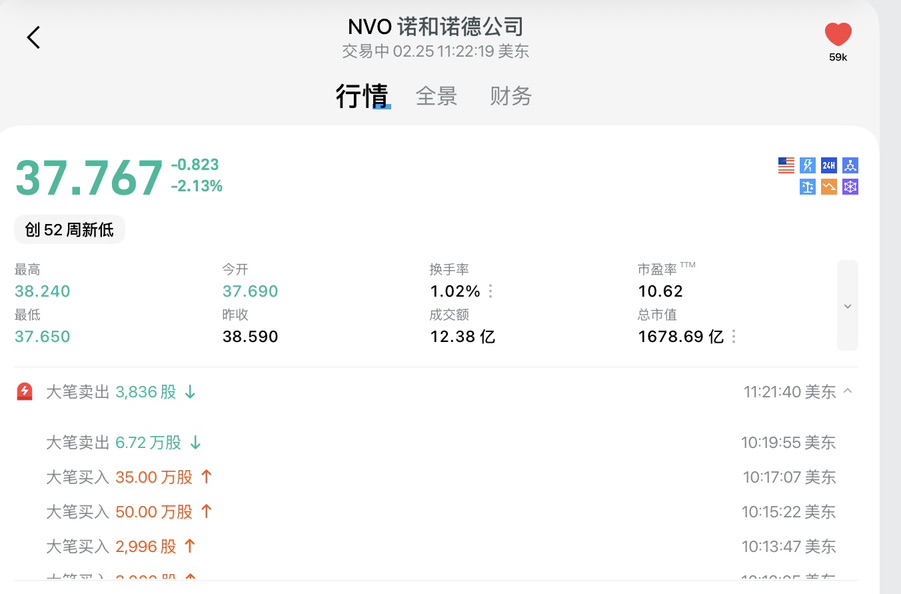
Task: Open the 换手率 more options dots
Action: pyautogui.click(x=491, y=292)
